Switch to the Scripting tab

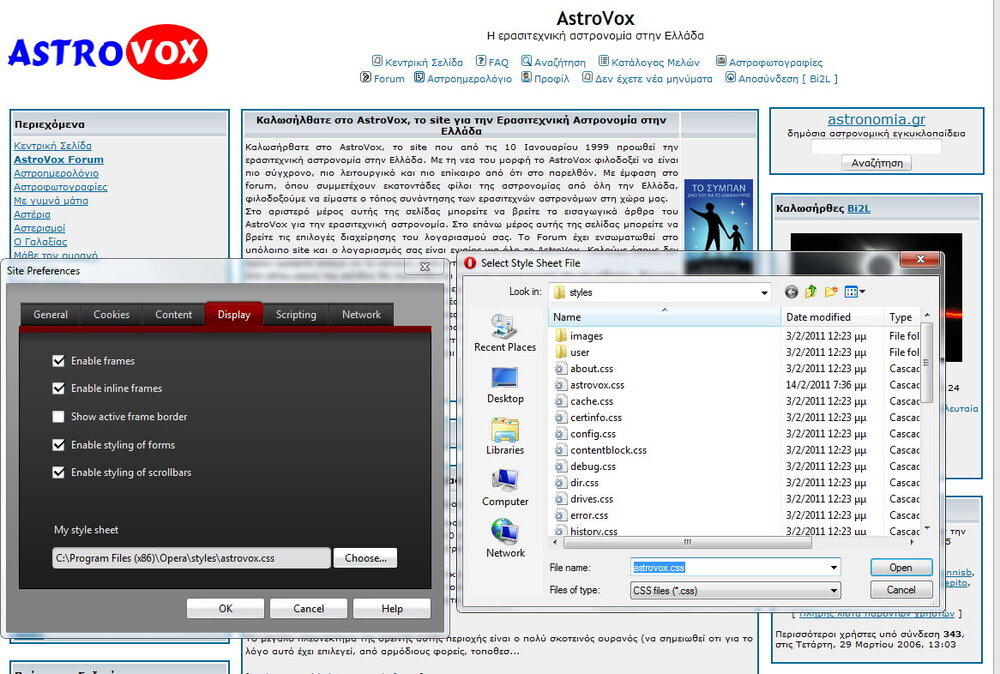coord(296,314)
